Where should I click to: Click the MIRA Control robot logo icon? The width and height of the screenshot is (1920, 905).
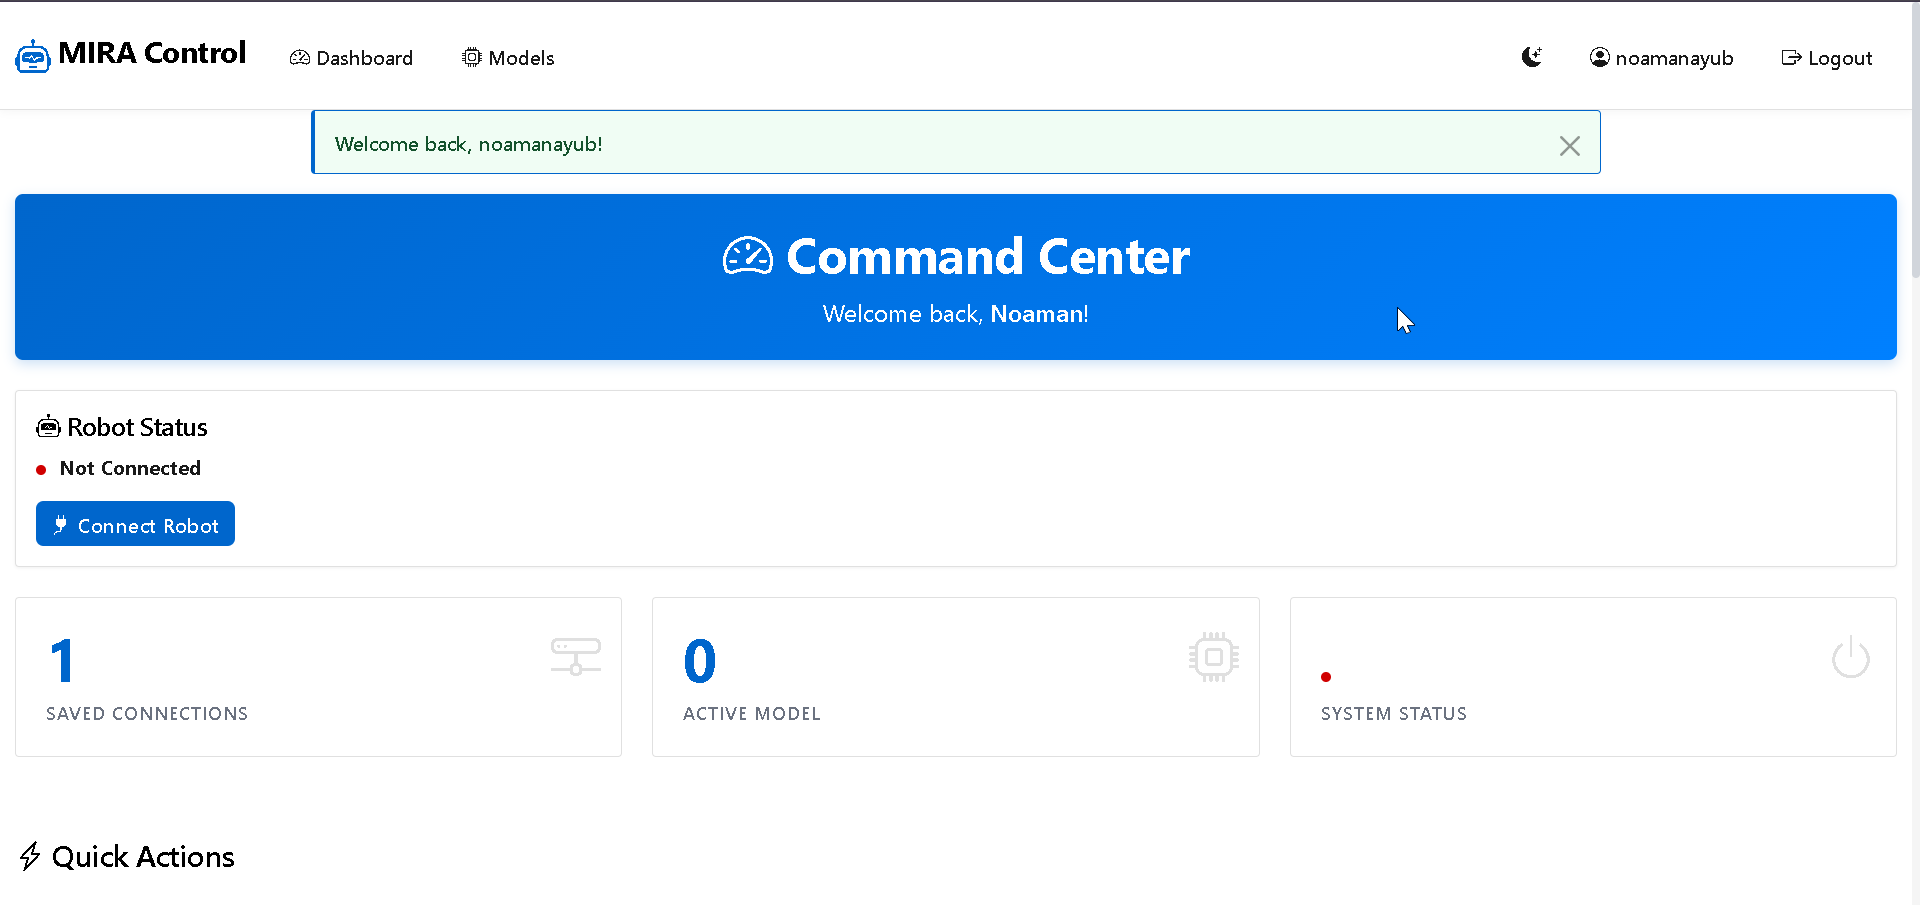tap(32, 57)
